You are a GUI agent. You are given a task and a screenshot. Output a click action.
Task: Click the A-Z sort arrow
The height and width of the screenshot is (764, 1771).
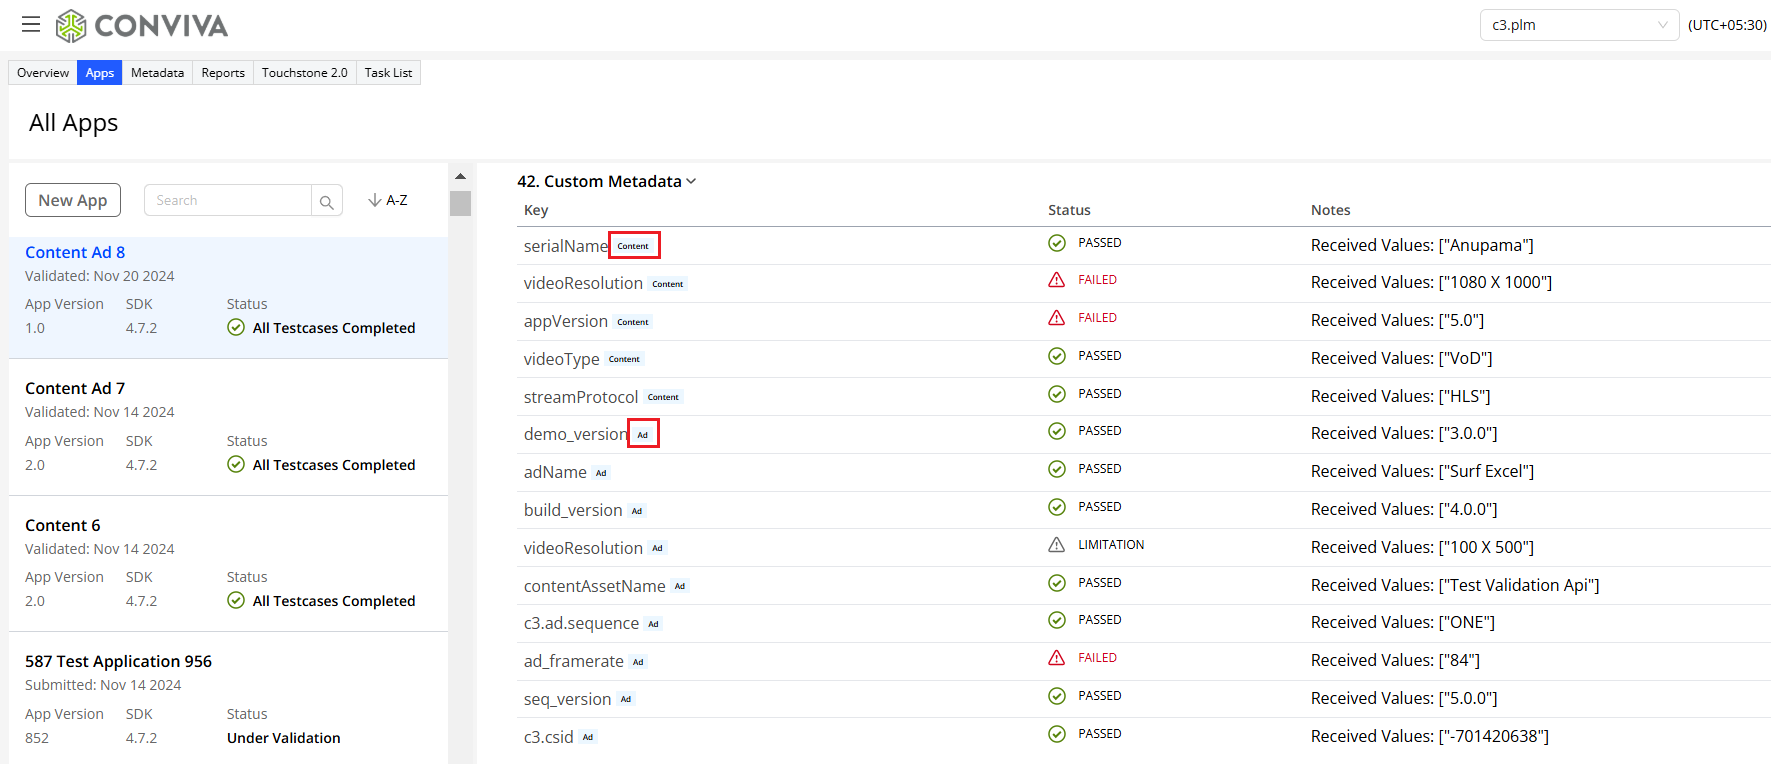pos(375,200)
